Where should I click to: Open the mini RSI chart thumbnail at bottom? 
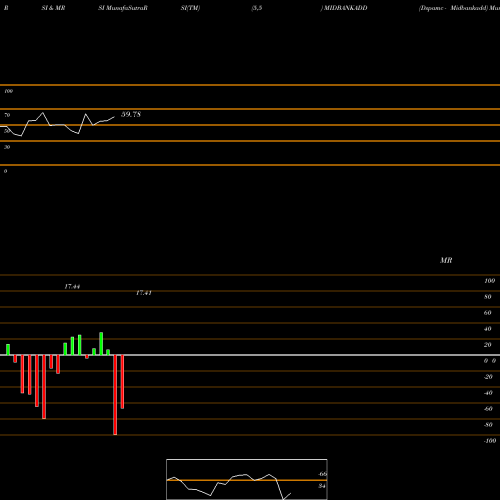coord(247,479)
